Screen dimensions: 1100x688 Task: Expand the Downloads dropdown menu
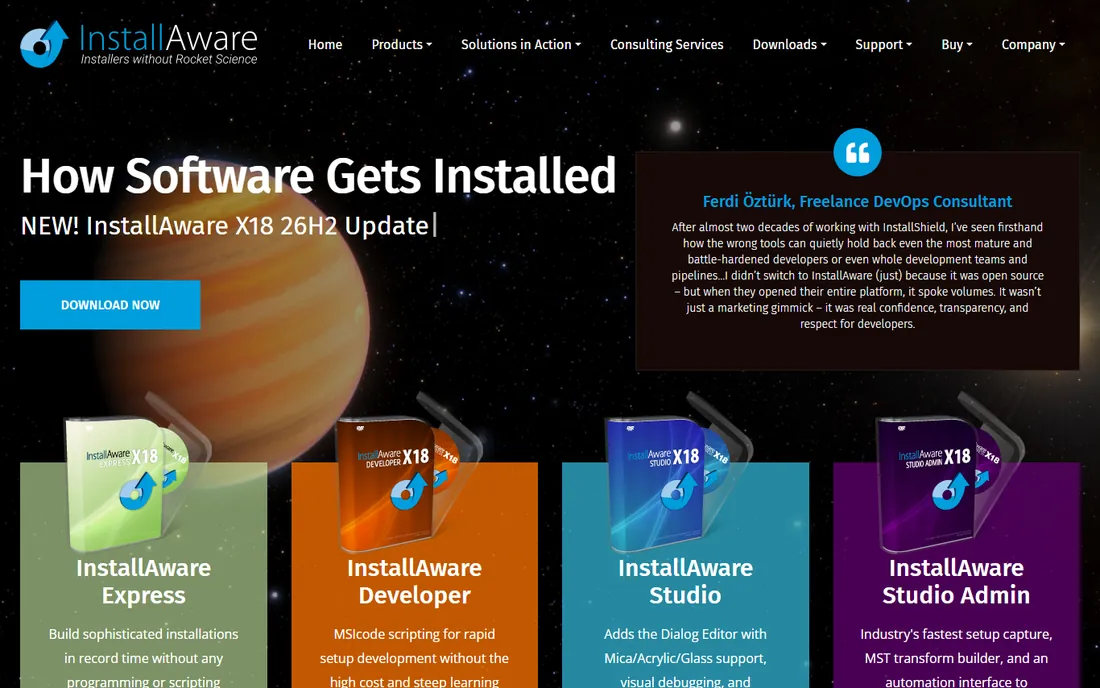789,44
